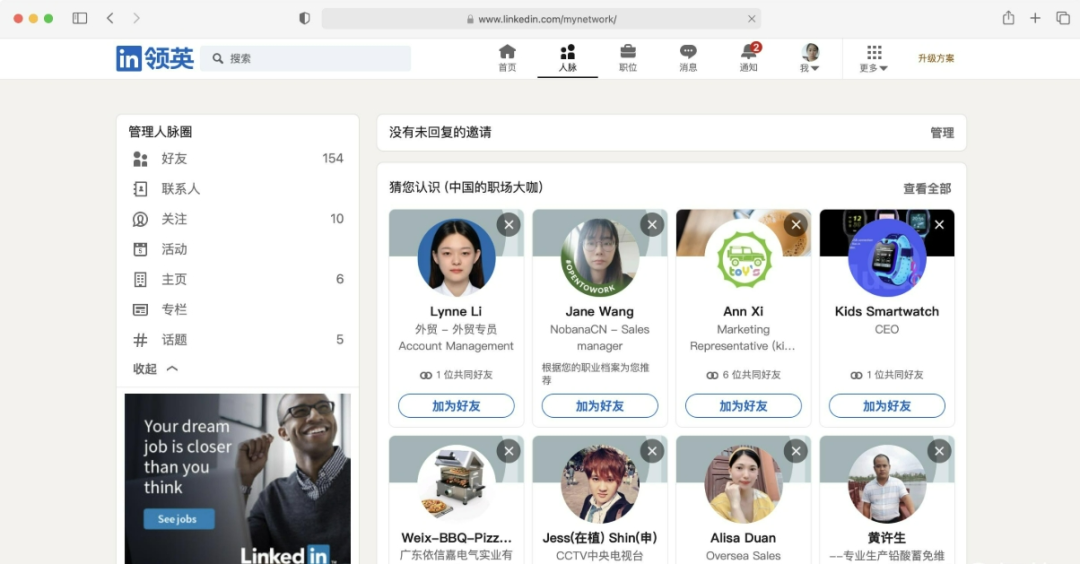The height and width of the screenshot is (564, 1080).
Task: Focus the 搜索 search field
Action: tap(306, 59)
